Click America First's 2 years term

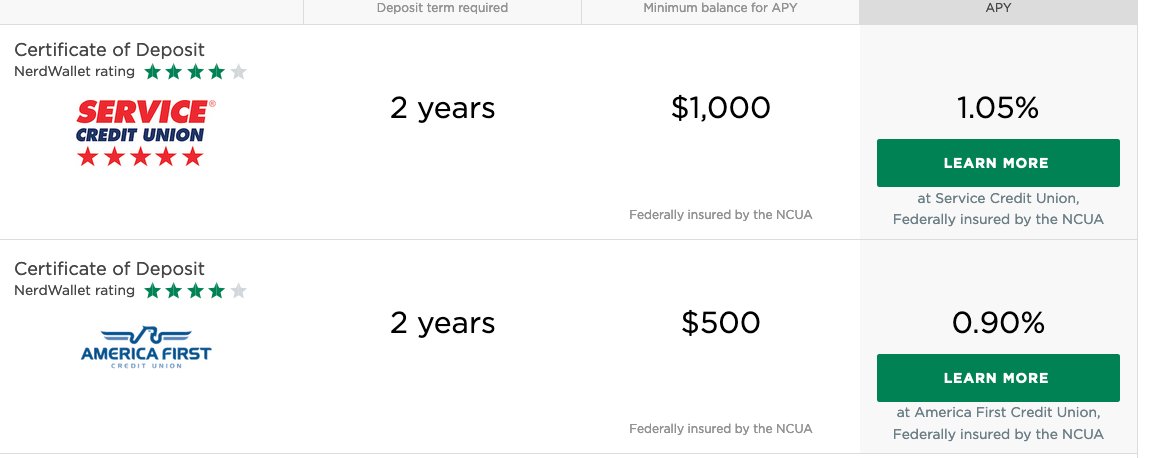(442, 323)
